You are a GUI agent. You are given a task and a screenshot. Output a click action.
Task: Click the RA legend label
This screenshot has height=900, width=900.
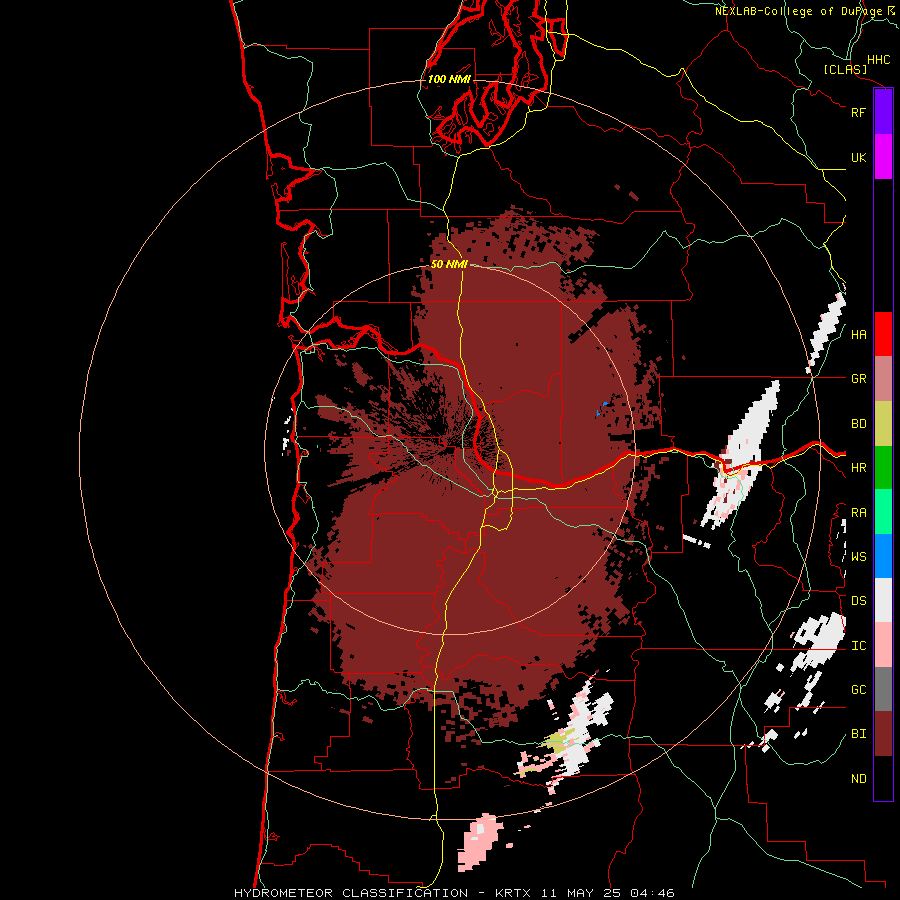point(858,513)
